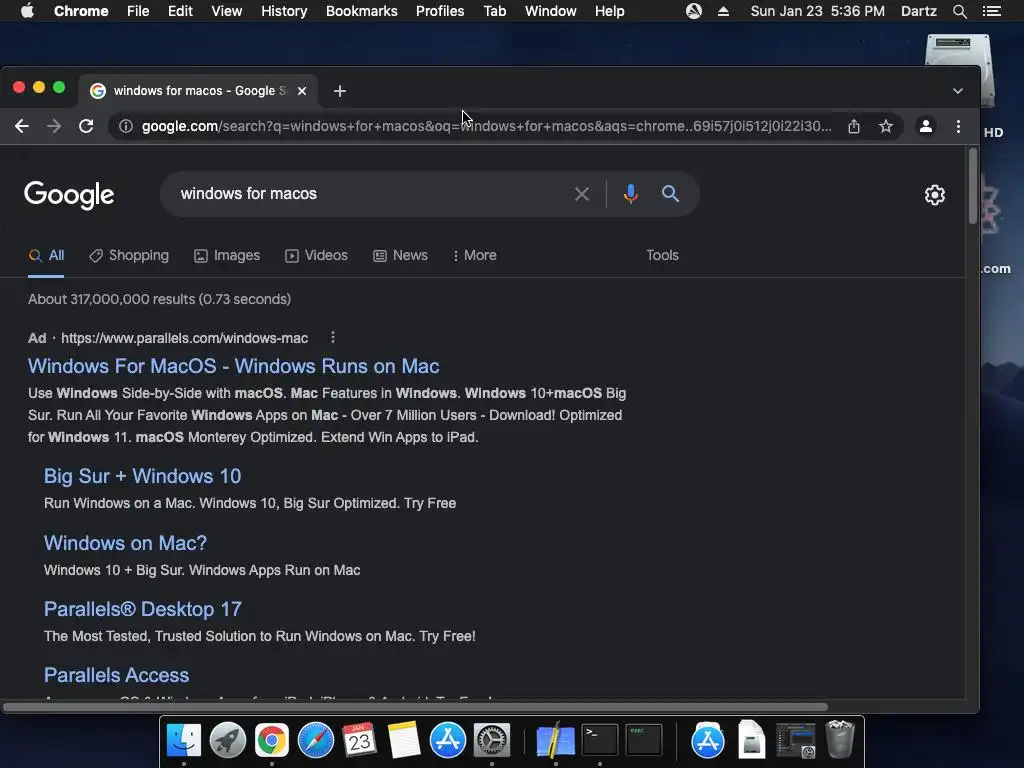Go back to the previous page
This screenshot has width=1024, height=768.
pyautogui.click(x=22, y=126)
